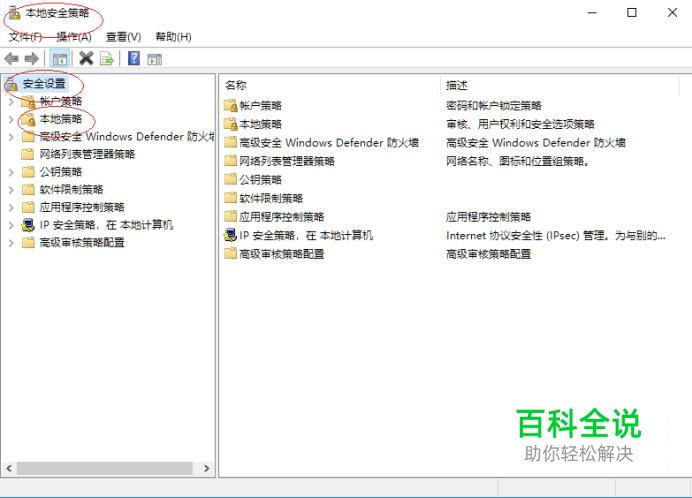Click the tree pane horizontal scrollbar thumb
Screen dimensions: 692x498
(105, 468)
